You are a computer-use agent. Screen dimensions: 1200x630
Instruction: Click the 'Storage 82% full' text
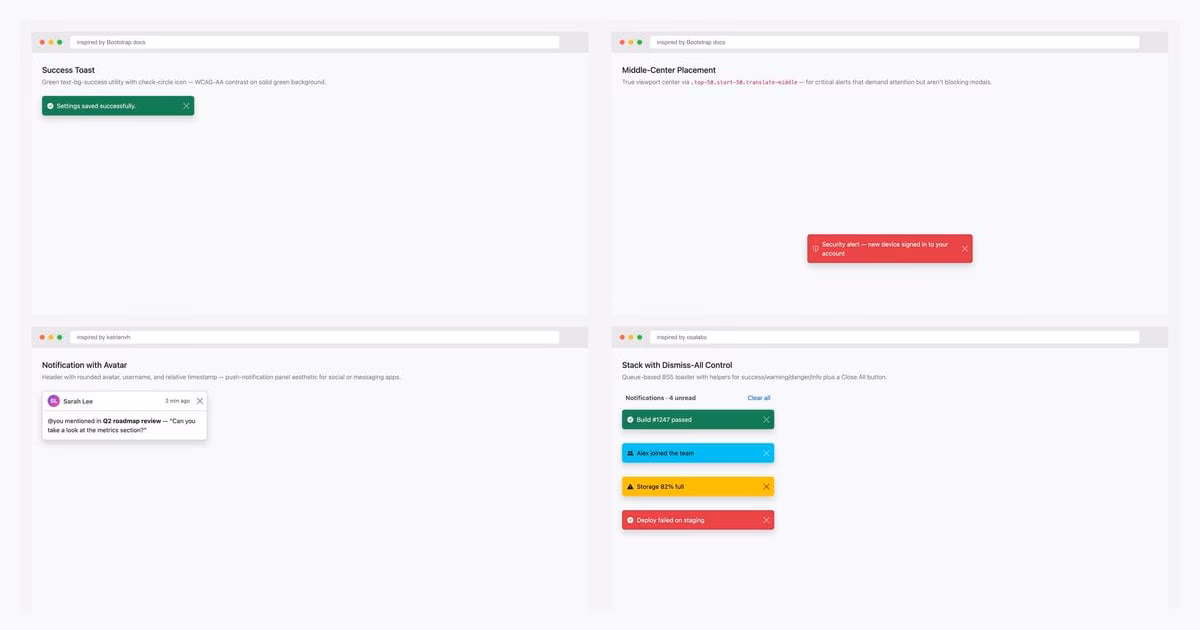click(660, 487)
